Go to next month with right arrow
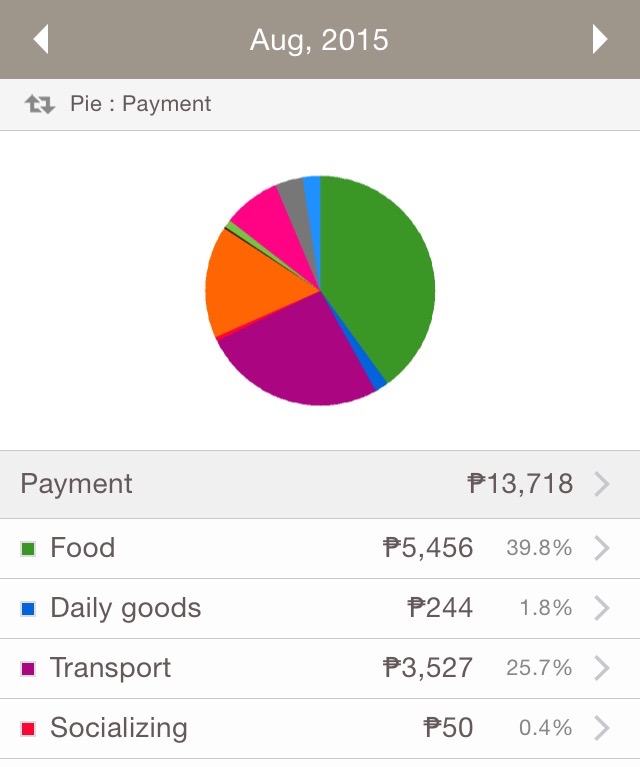 [600, 39]
